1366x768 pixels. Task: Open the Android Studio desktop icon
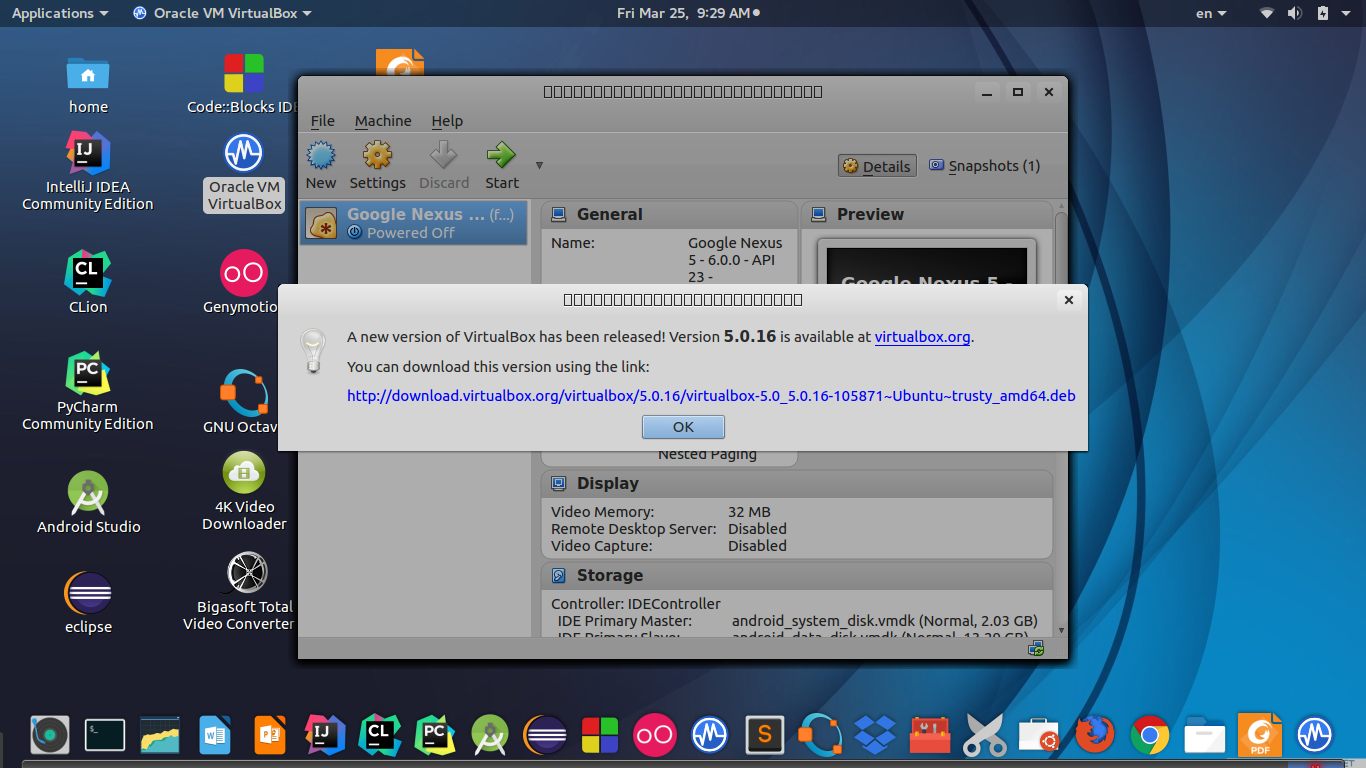(x=88, y=503)
